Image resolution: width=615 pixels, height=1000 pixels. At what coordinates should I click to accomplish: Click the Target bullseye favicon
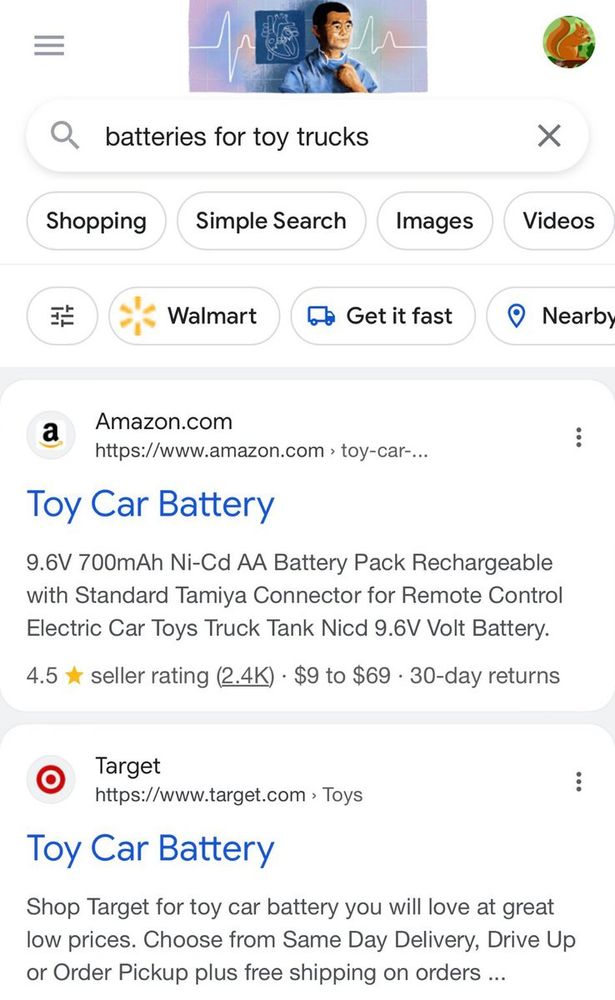[x=50, y=780]
